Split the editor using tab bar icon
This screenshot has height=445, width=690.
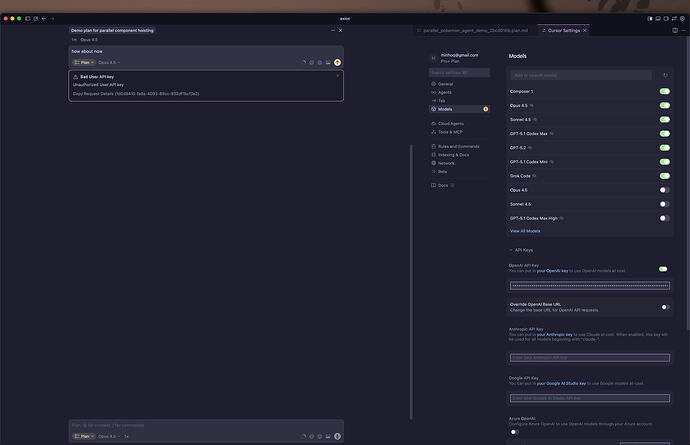pyautogui.click(x=675, y=30)
